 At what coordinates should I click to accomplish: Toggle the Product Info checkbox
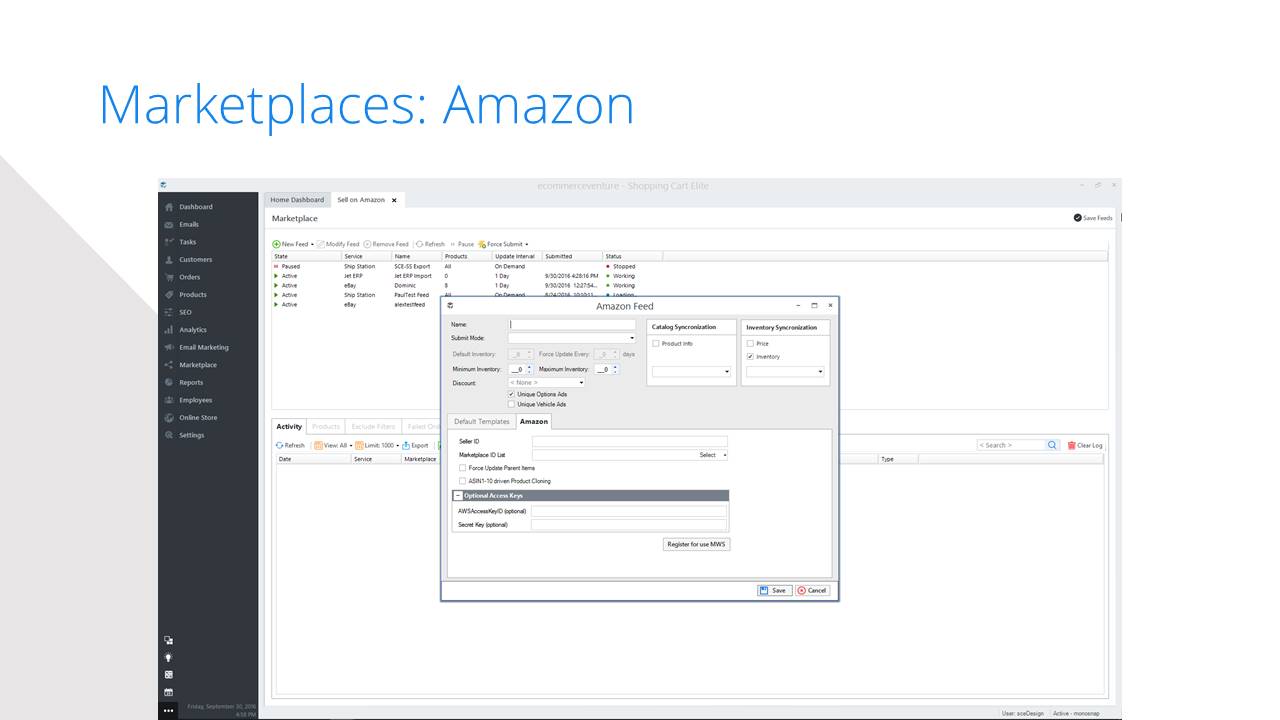(x=656, y=344)
